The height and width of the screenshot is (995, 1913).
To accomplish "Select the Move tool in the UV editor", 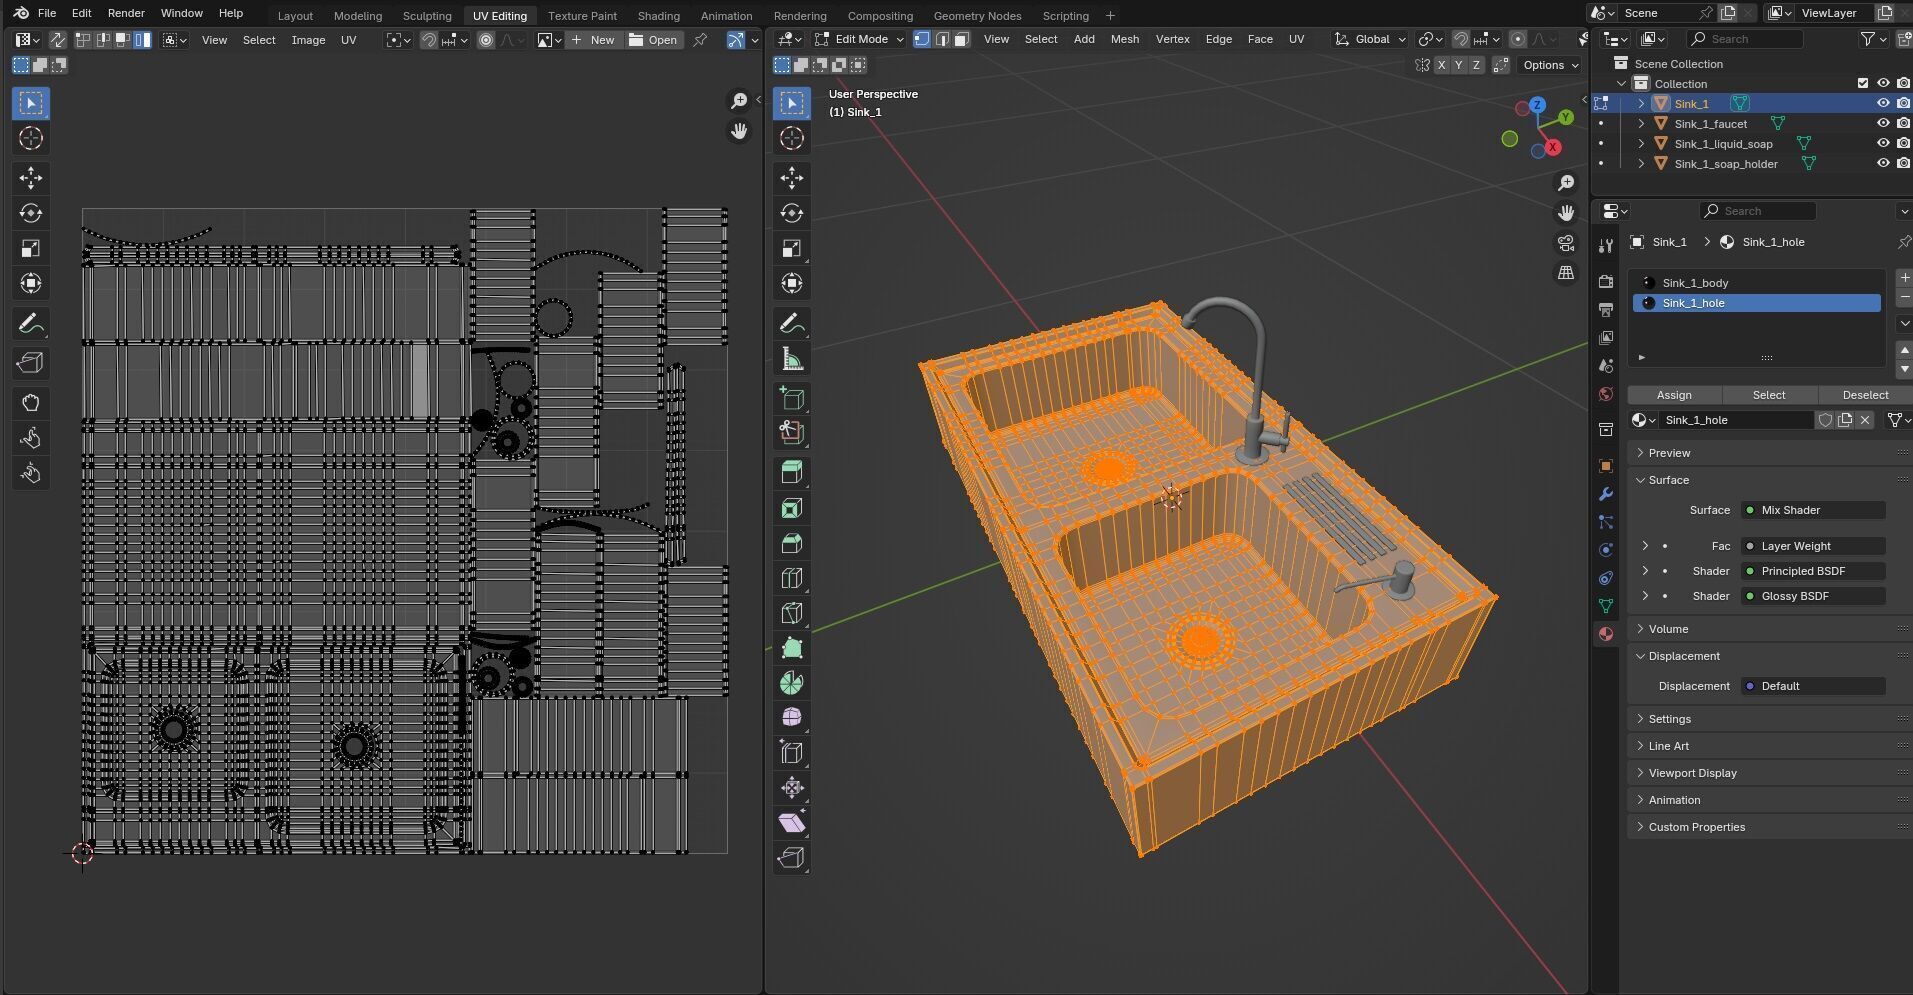I will tap(31, 178).
